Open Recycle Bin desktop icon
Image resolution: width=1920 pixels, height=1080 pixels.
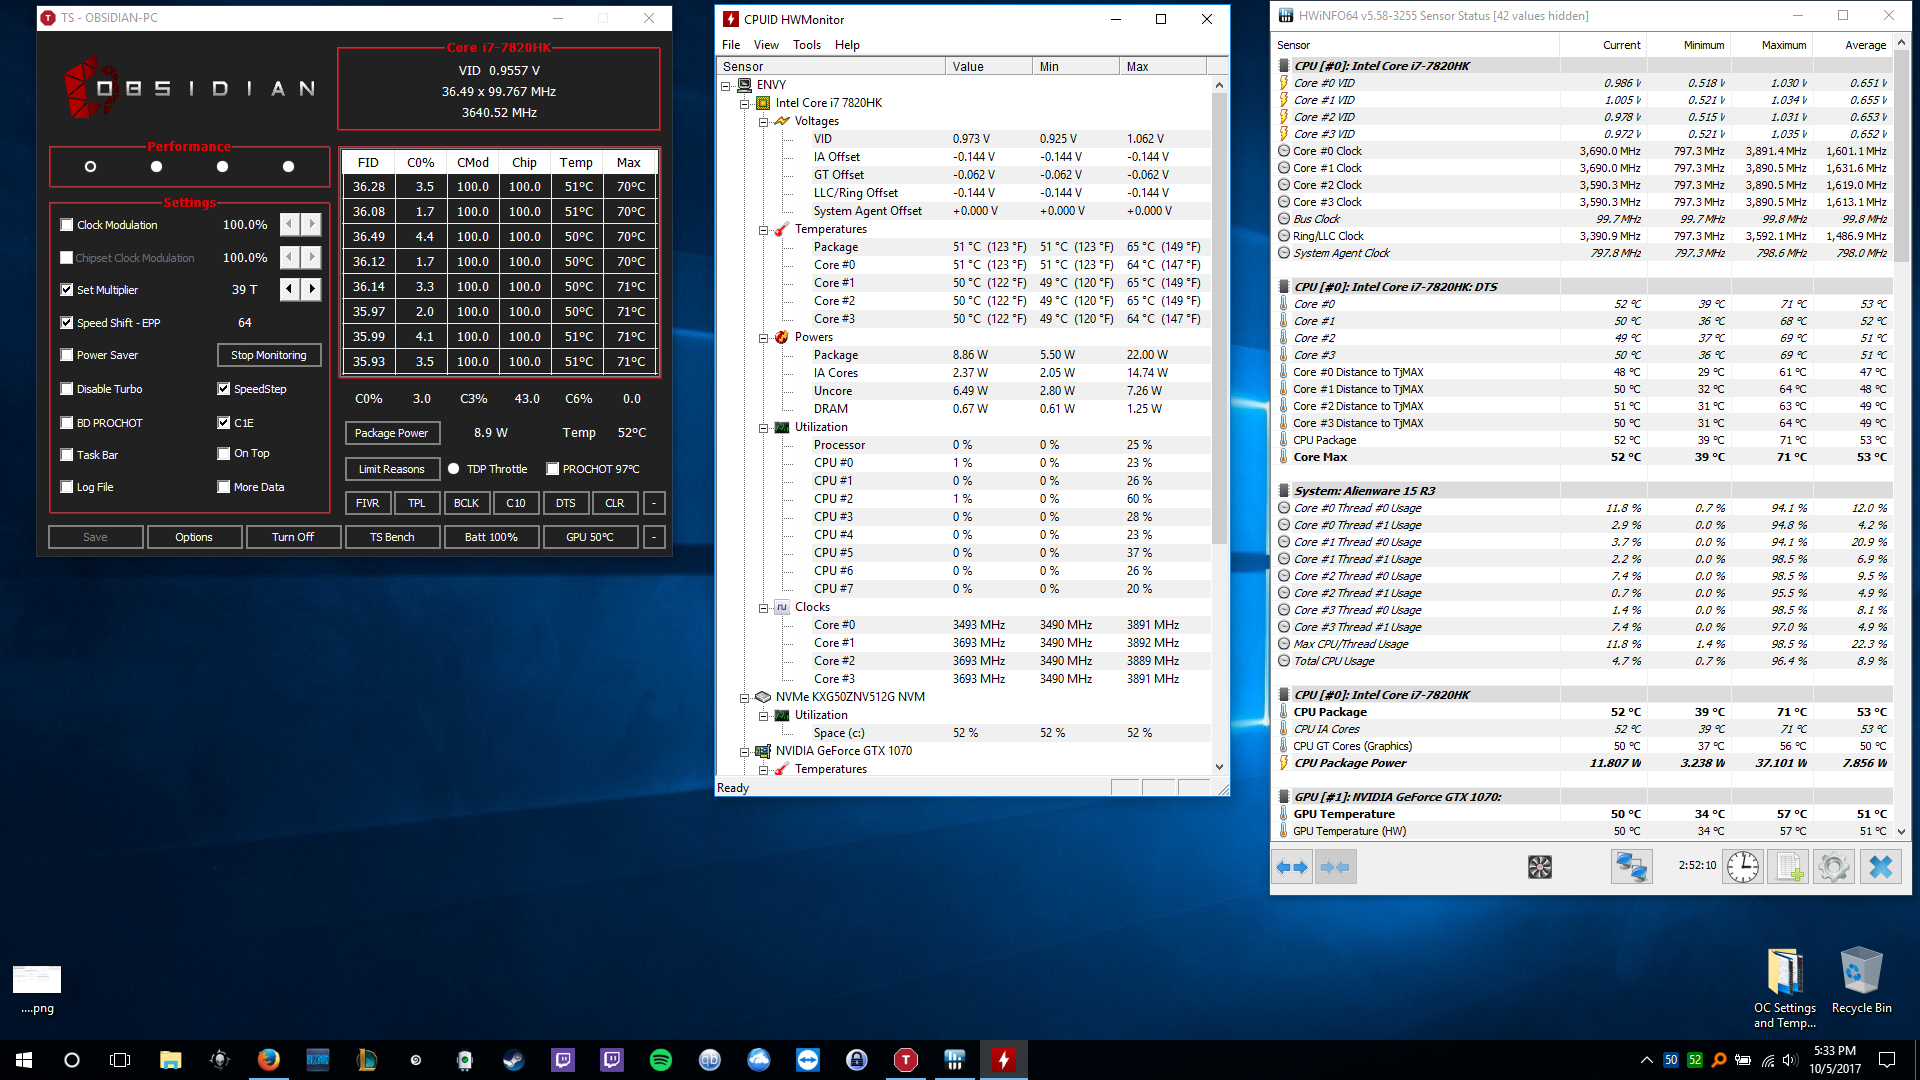(1861, 981)
